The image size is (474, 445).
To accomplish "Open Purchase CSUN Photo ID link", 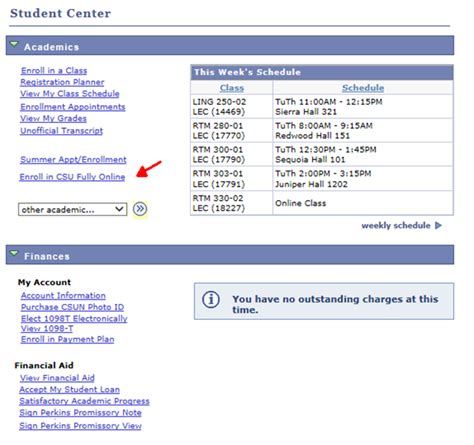I will 72,307.
